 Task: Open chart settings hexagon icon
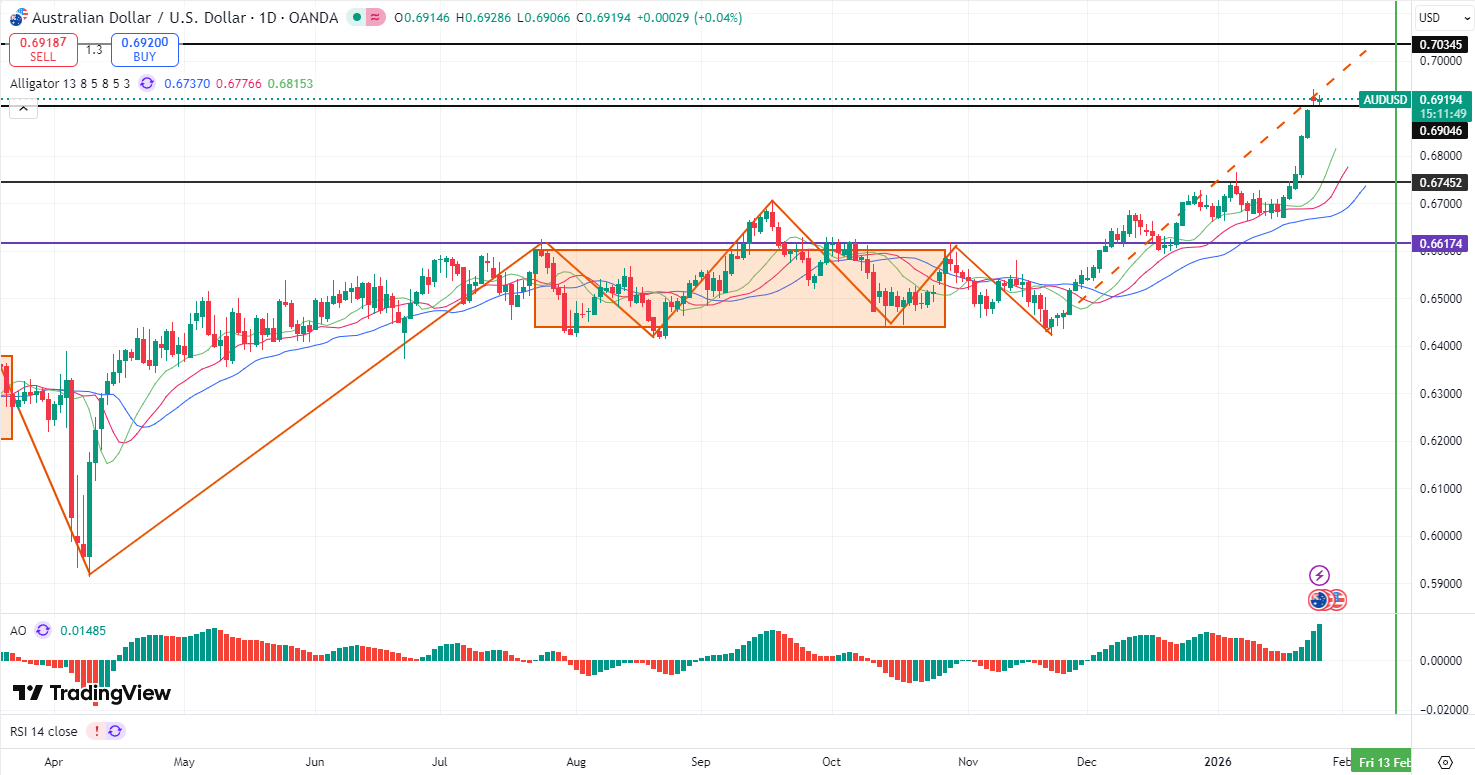click(x=1444, y=762)
